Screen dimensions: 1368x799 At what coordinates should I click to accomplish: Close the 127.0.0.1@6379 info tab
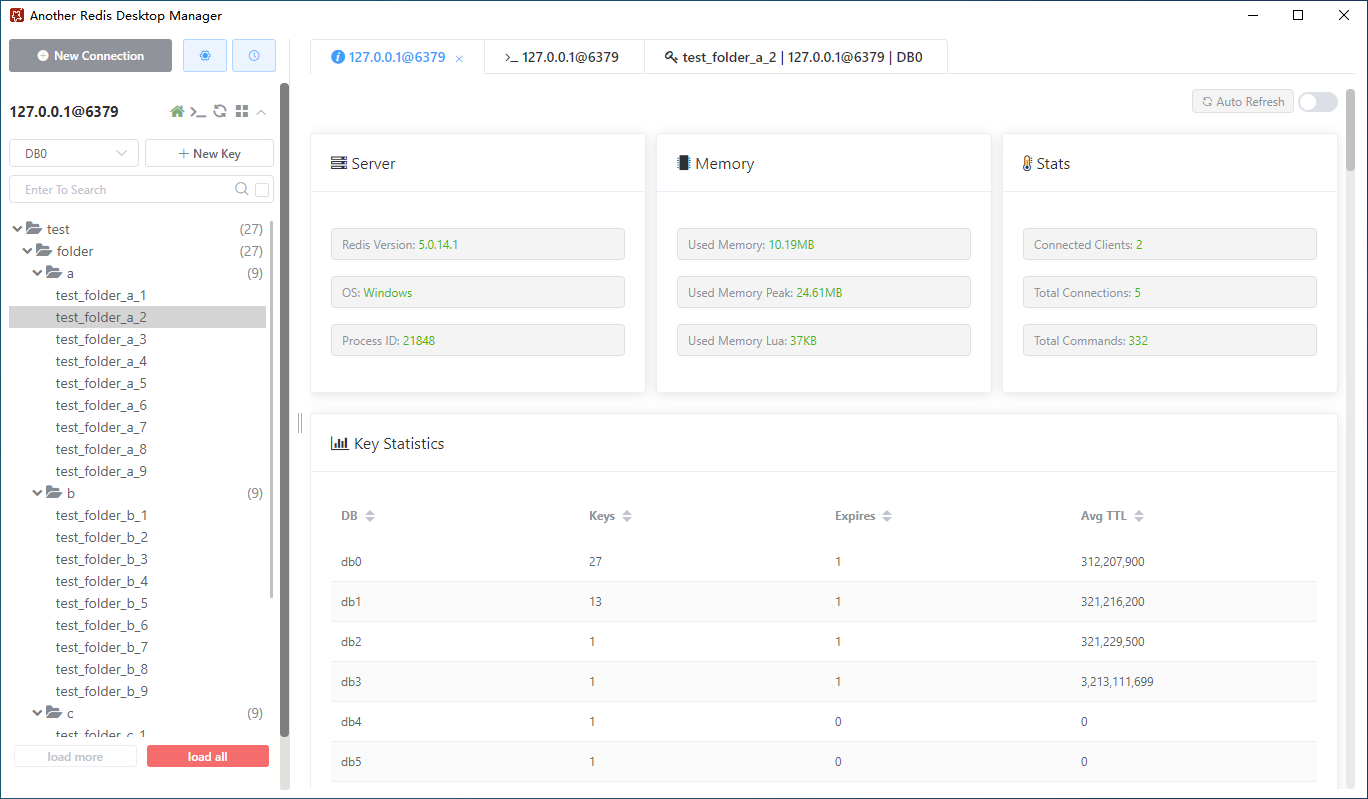459,58
